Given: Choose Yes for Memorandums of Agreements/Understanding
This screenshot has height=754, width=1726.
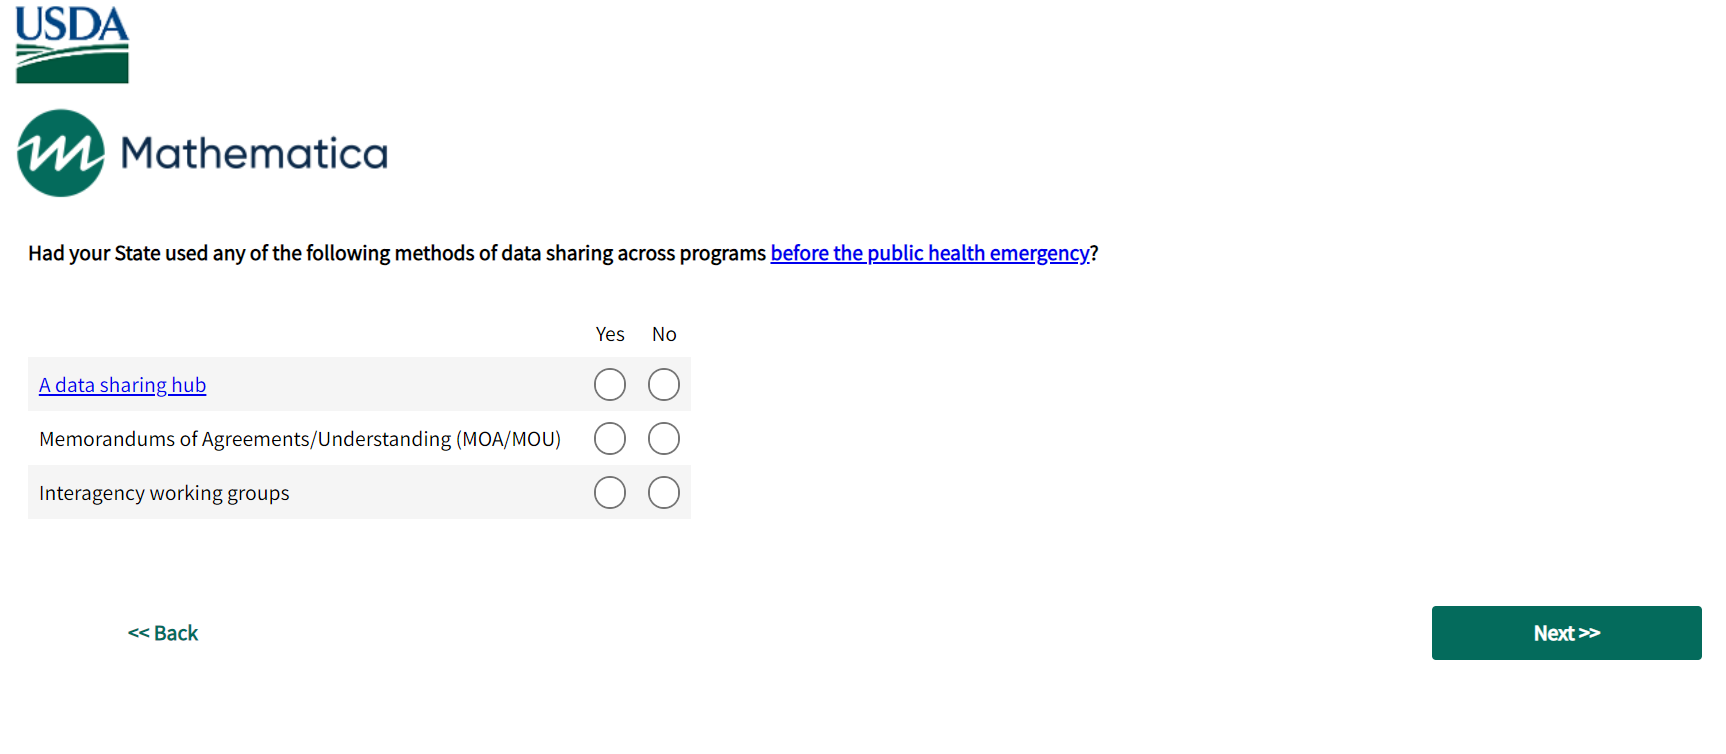Looking at the screenshot, I should [x=610, y=439].
